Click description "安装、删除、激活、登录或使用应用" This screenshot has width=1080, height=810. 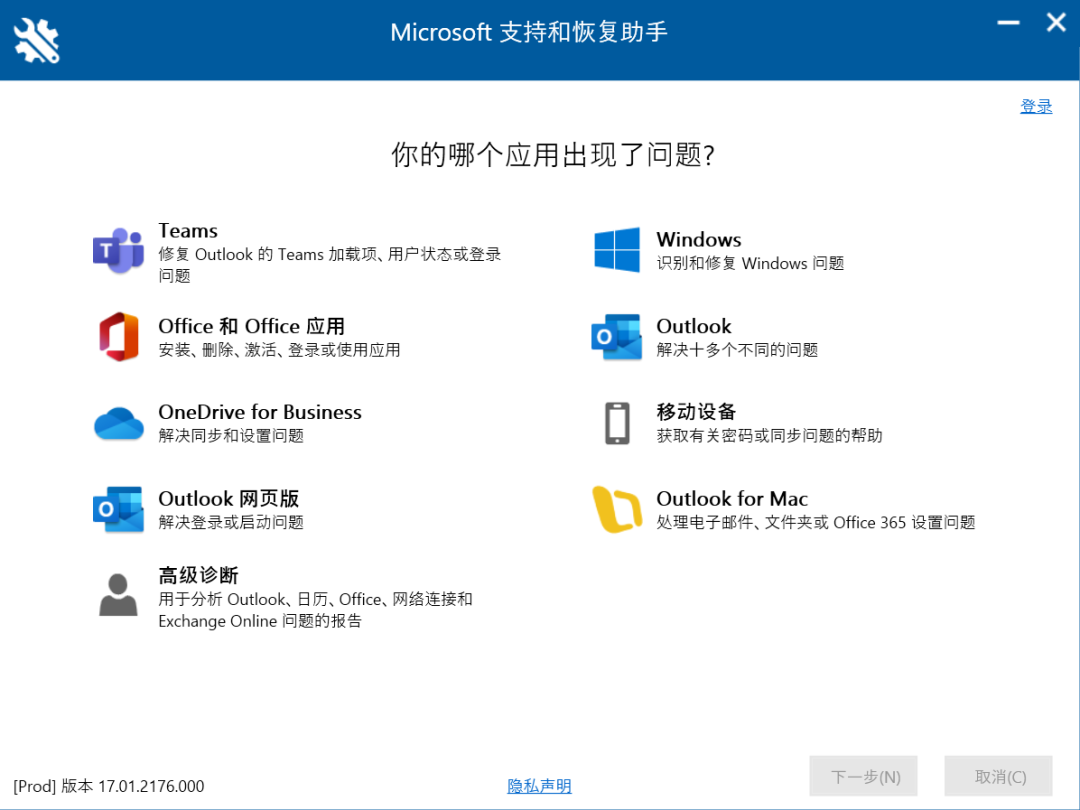(279, 350)
